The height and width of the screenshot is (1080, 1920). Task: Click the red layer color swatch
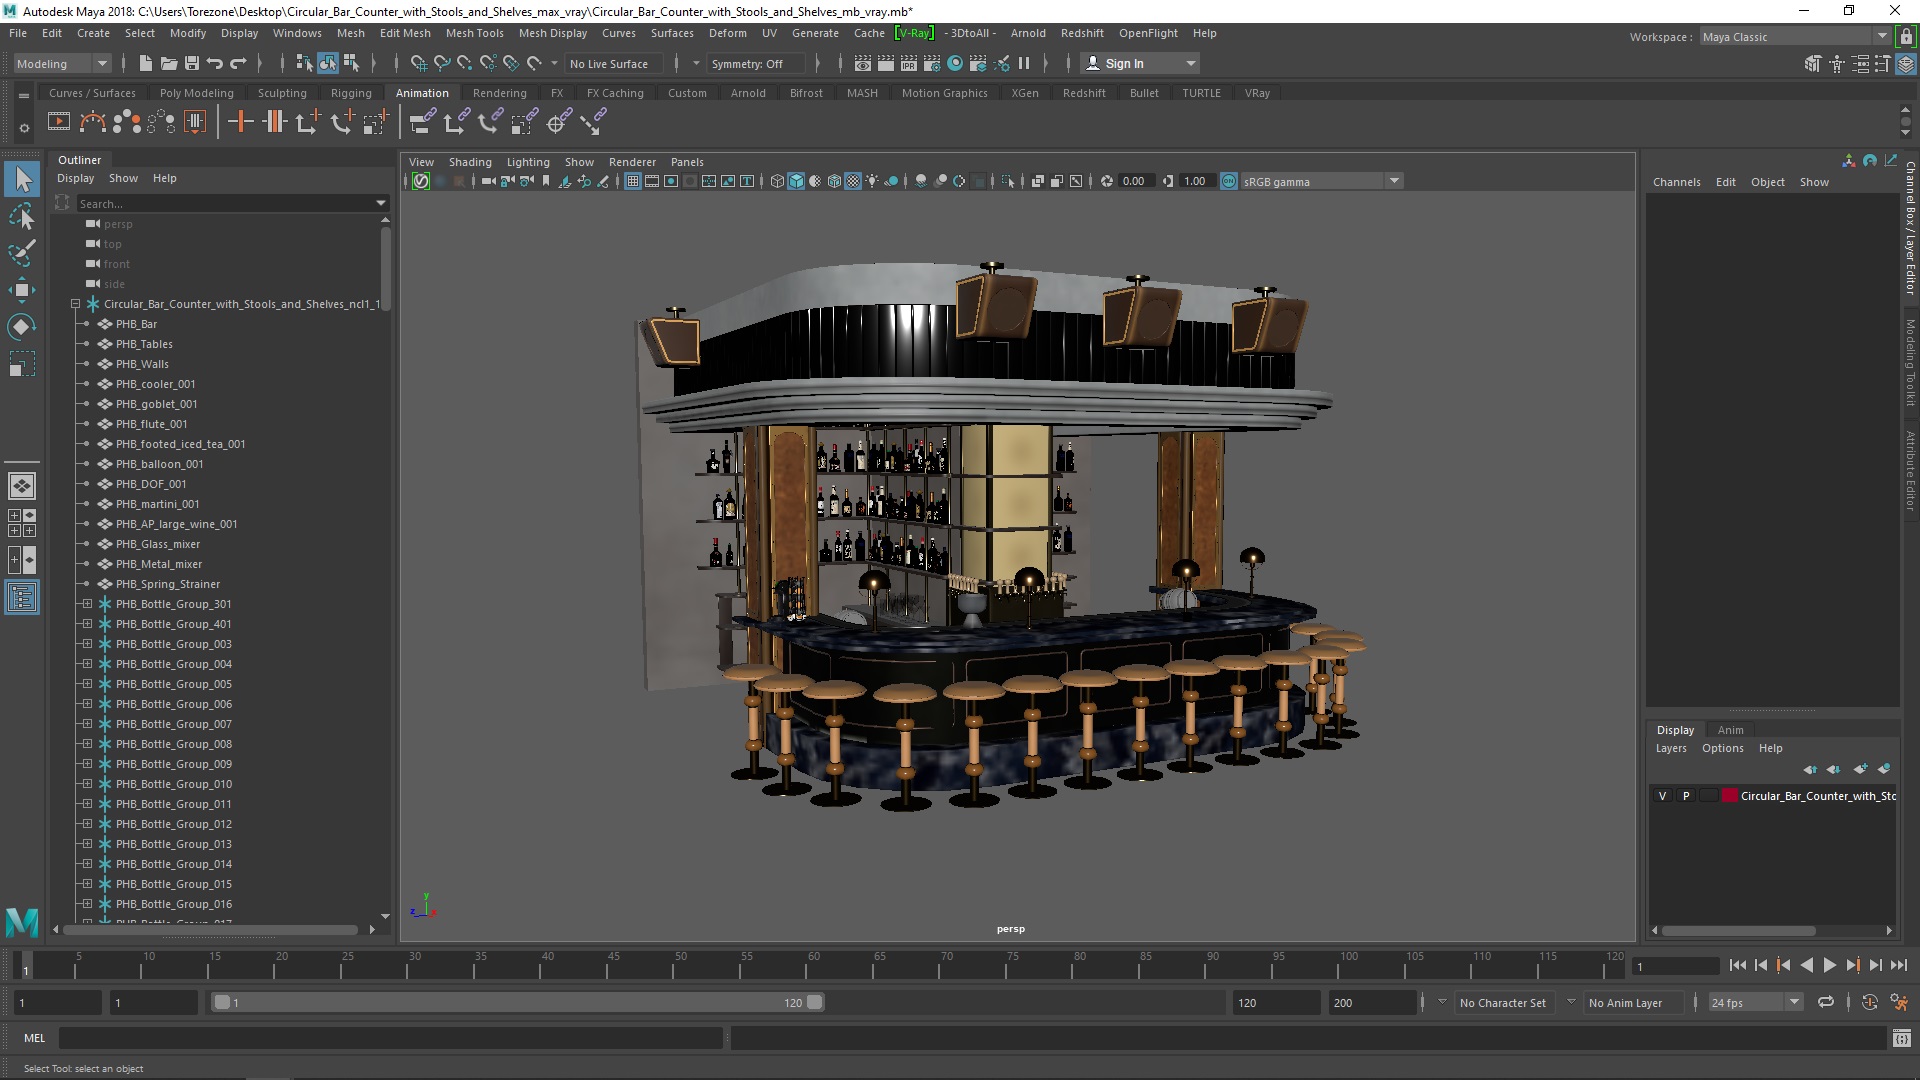point(1729,796)
